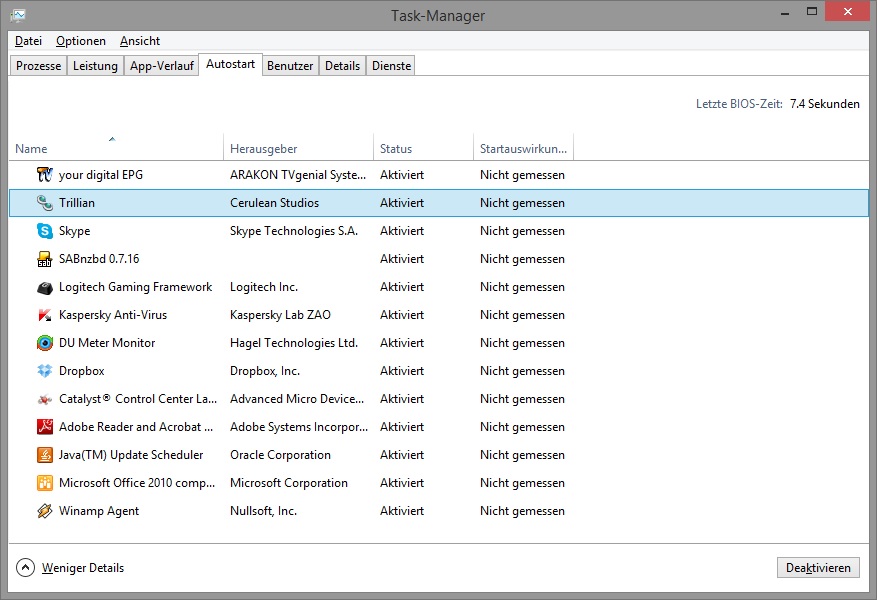The image size is (877, 600).
Task: Select the Dropbox entry name
Action: 82,371
